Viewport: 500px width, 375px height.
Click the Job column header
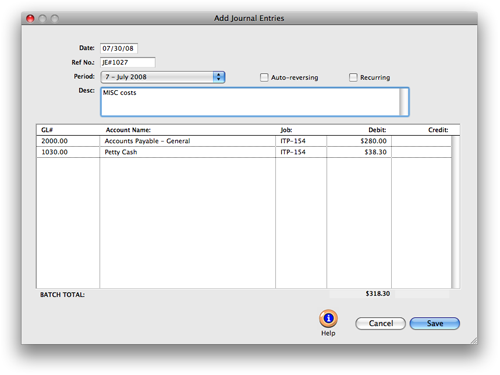pos(286,130)
